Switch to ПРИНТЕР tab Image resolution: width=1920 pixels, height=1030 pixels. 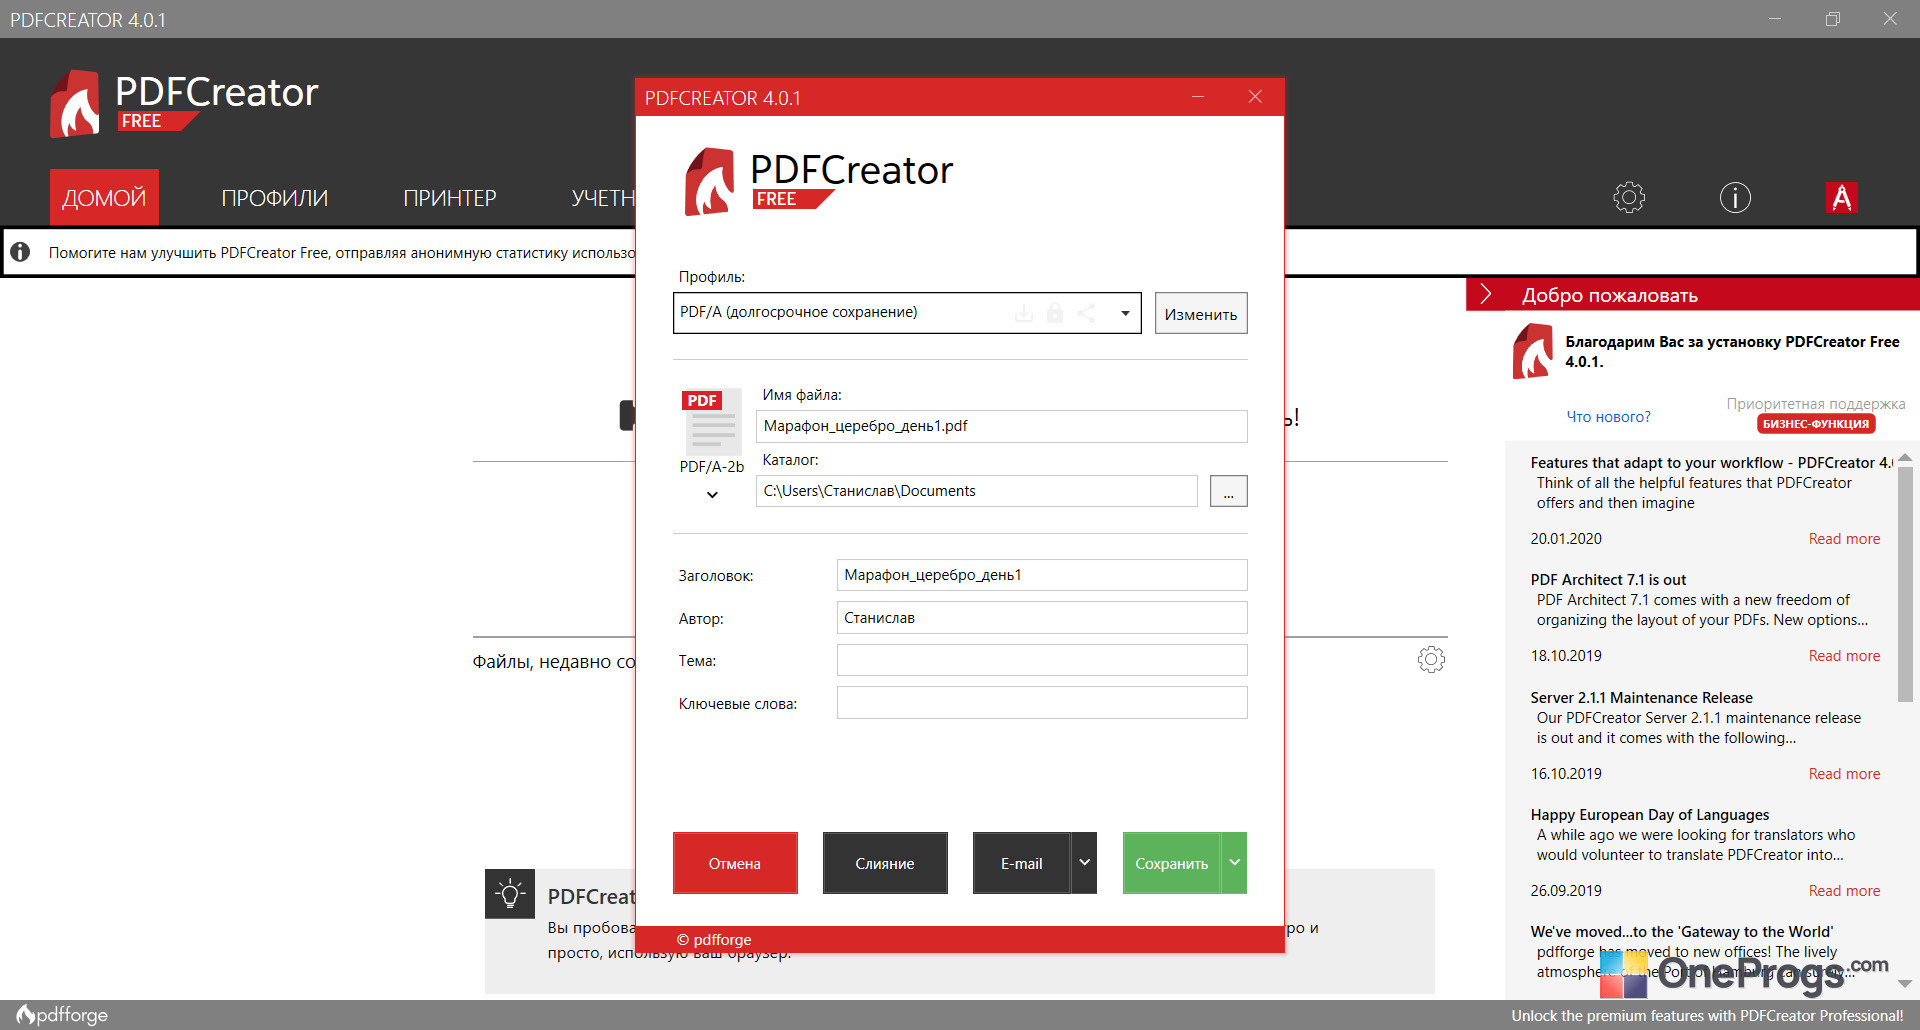[x=450, y=198]
